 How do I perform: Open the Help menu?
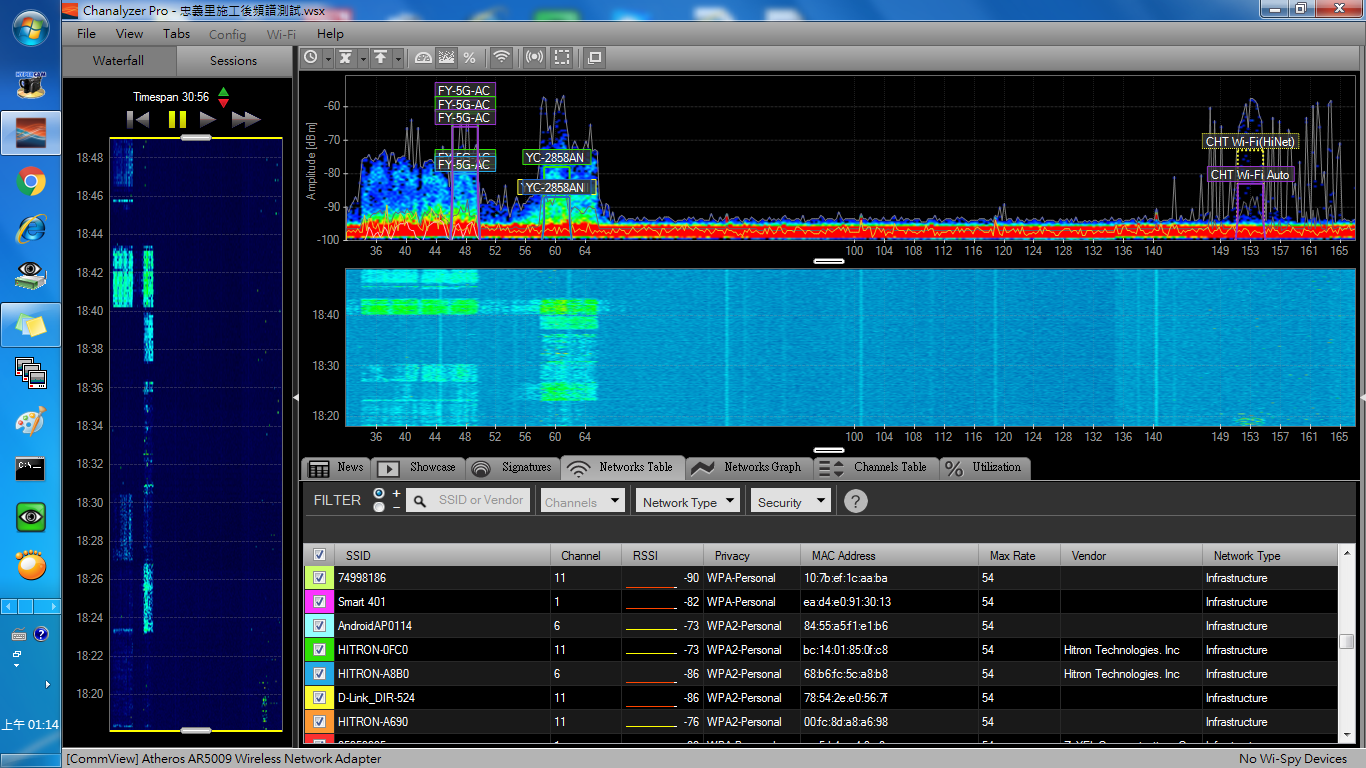(330, 34)
